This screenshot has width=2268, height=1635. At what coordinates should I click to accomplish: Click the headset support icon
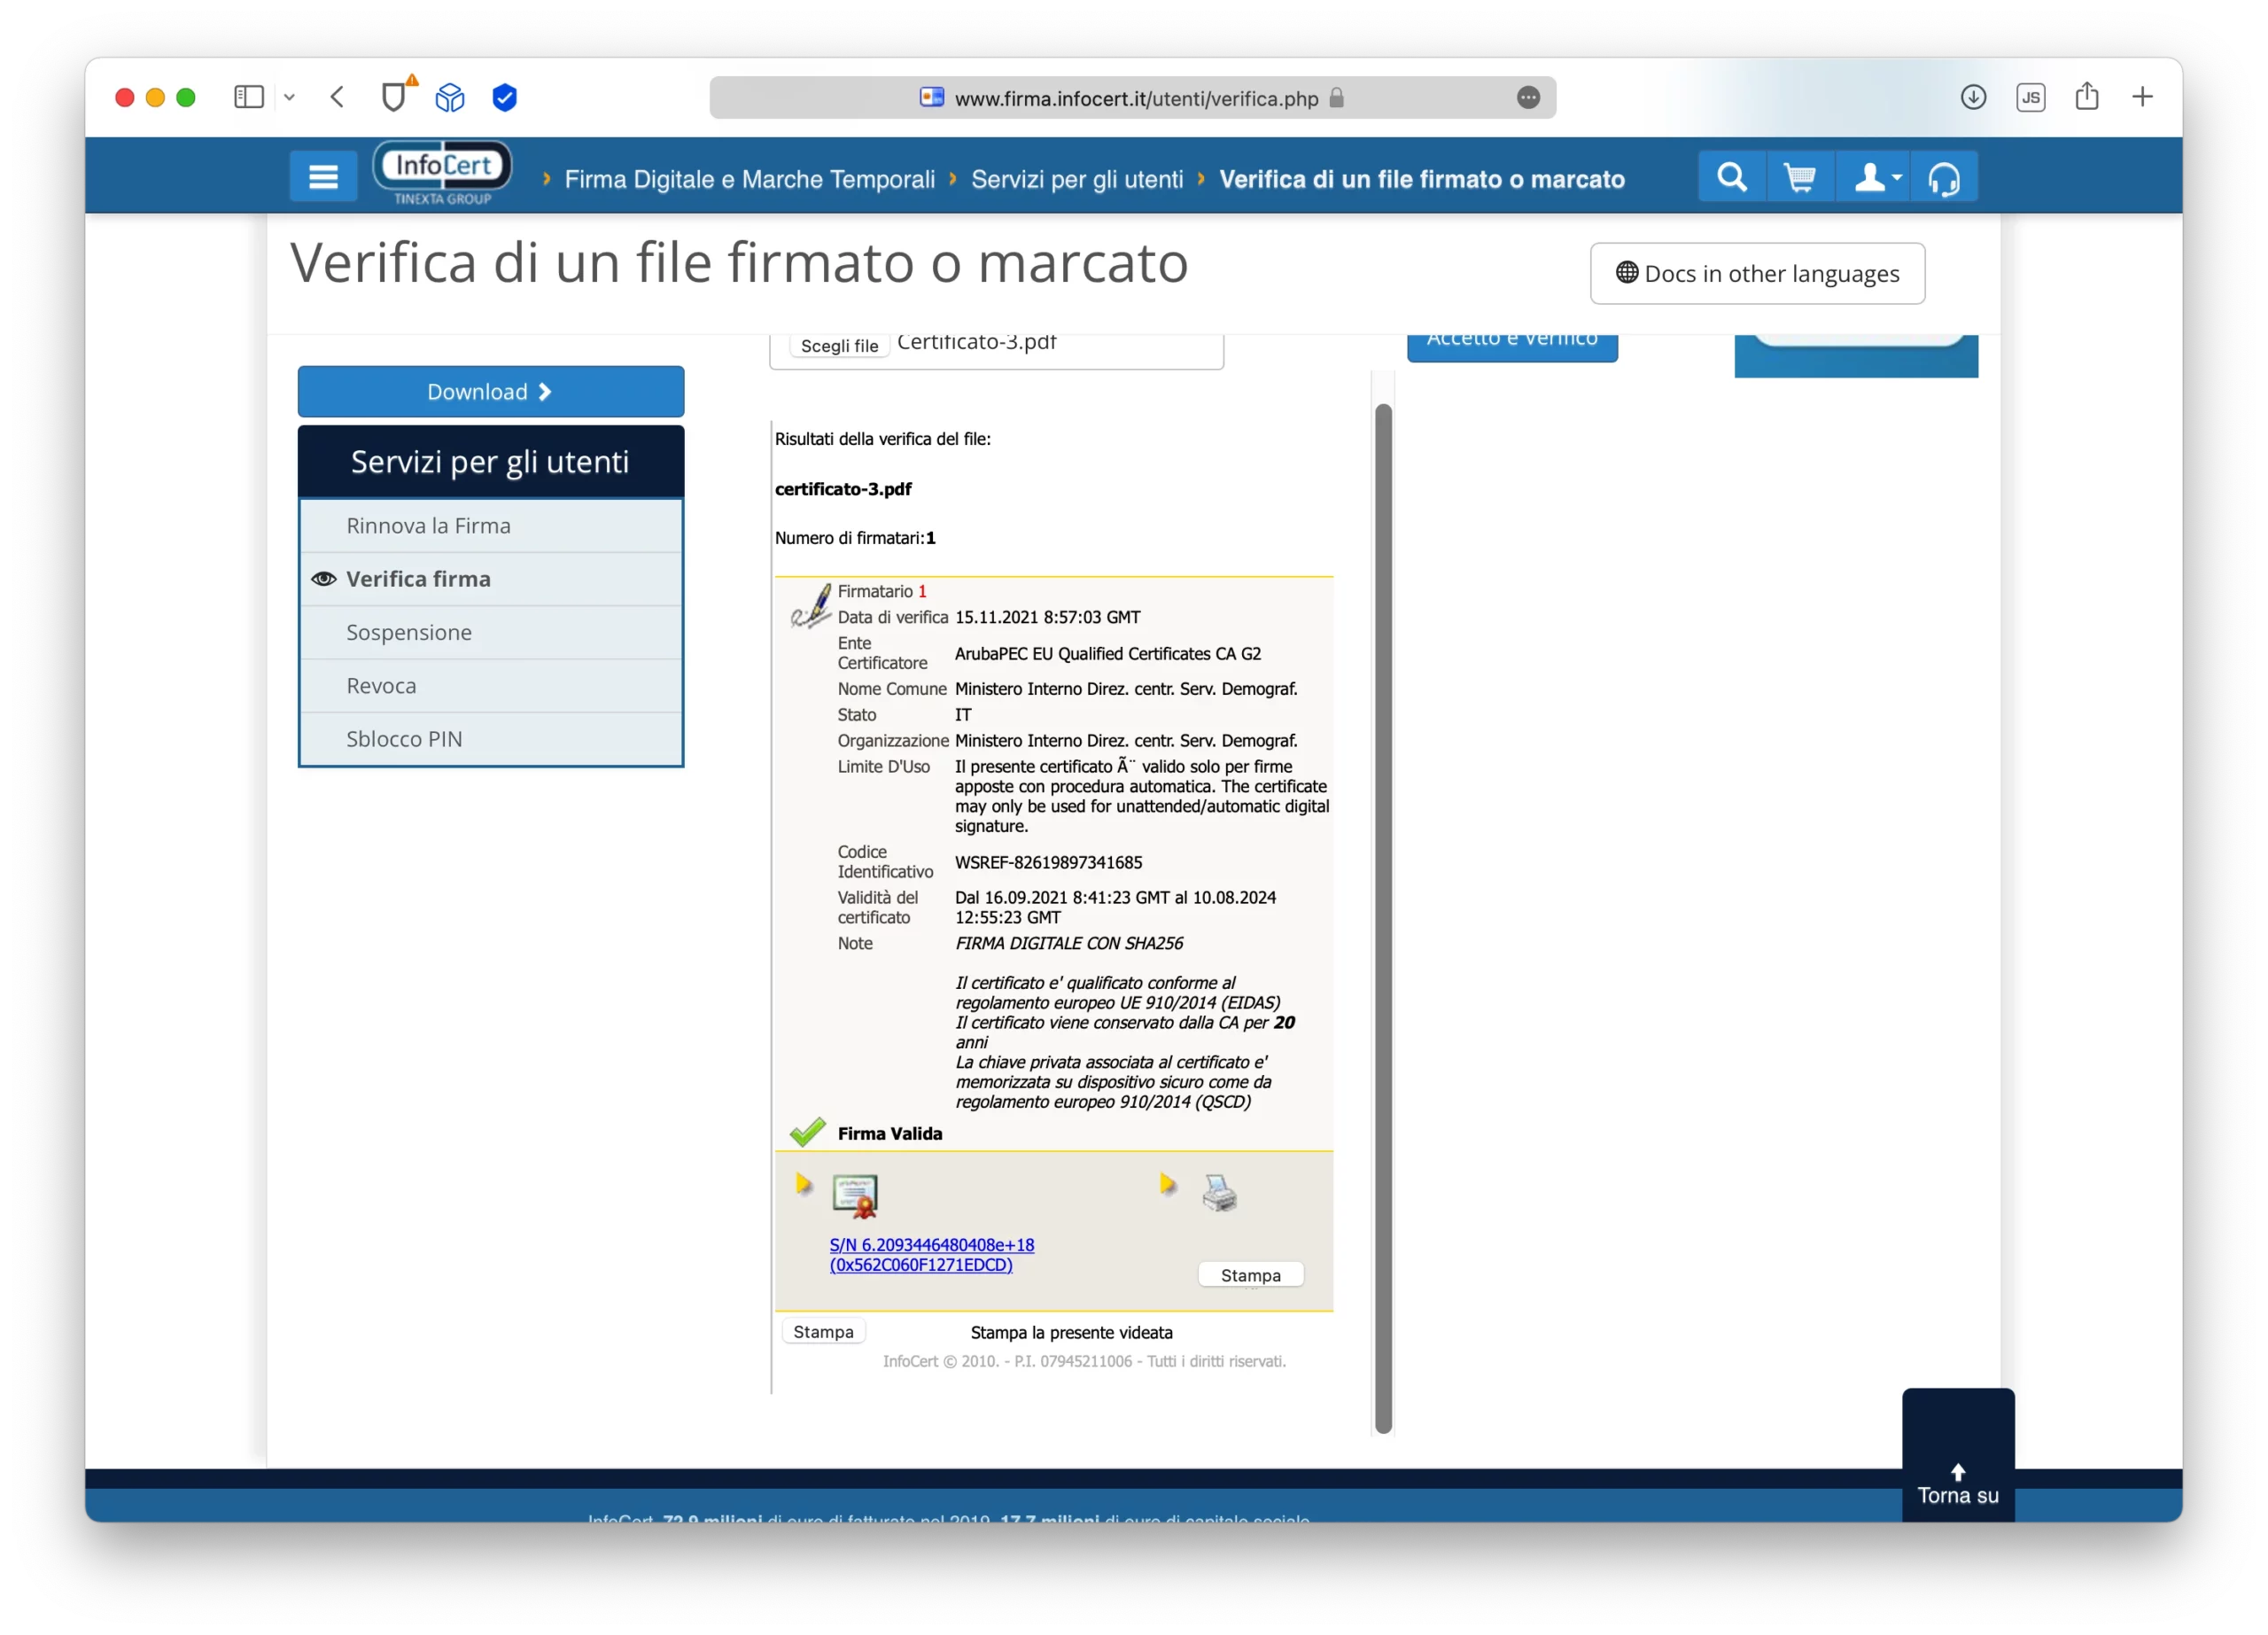point(1944,177)
